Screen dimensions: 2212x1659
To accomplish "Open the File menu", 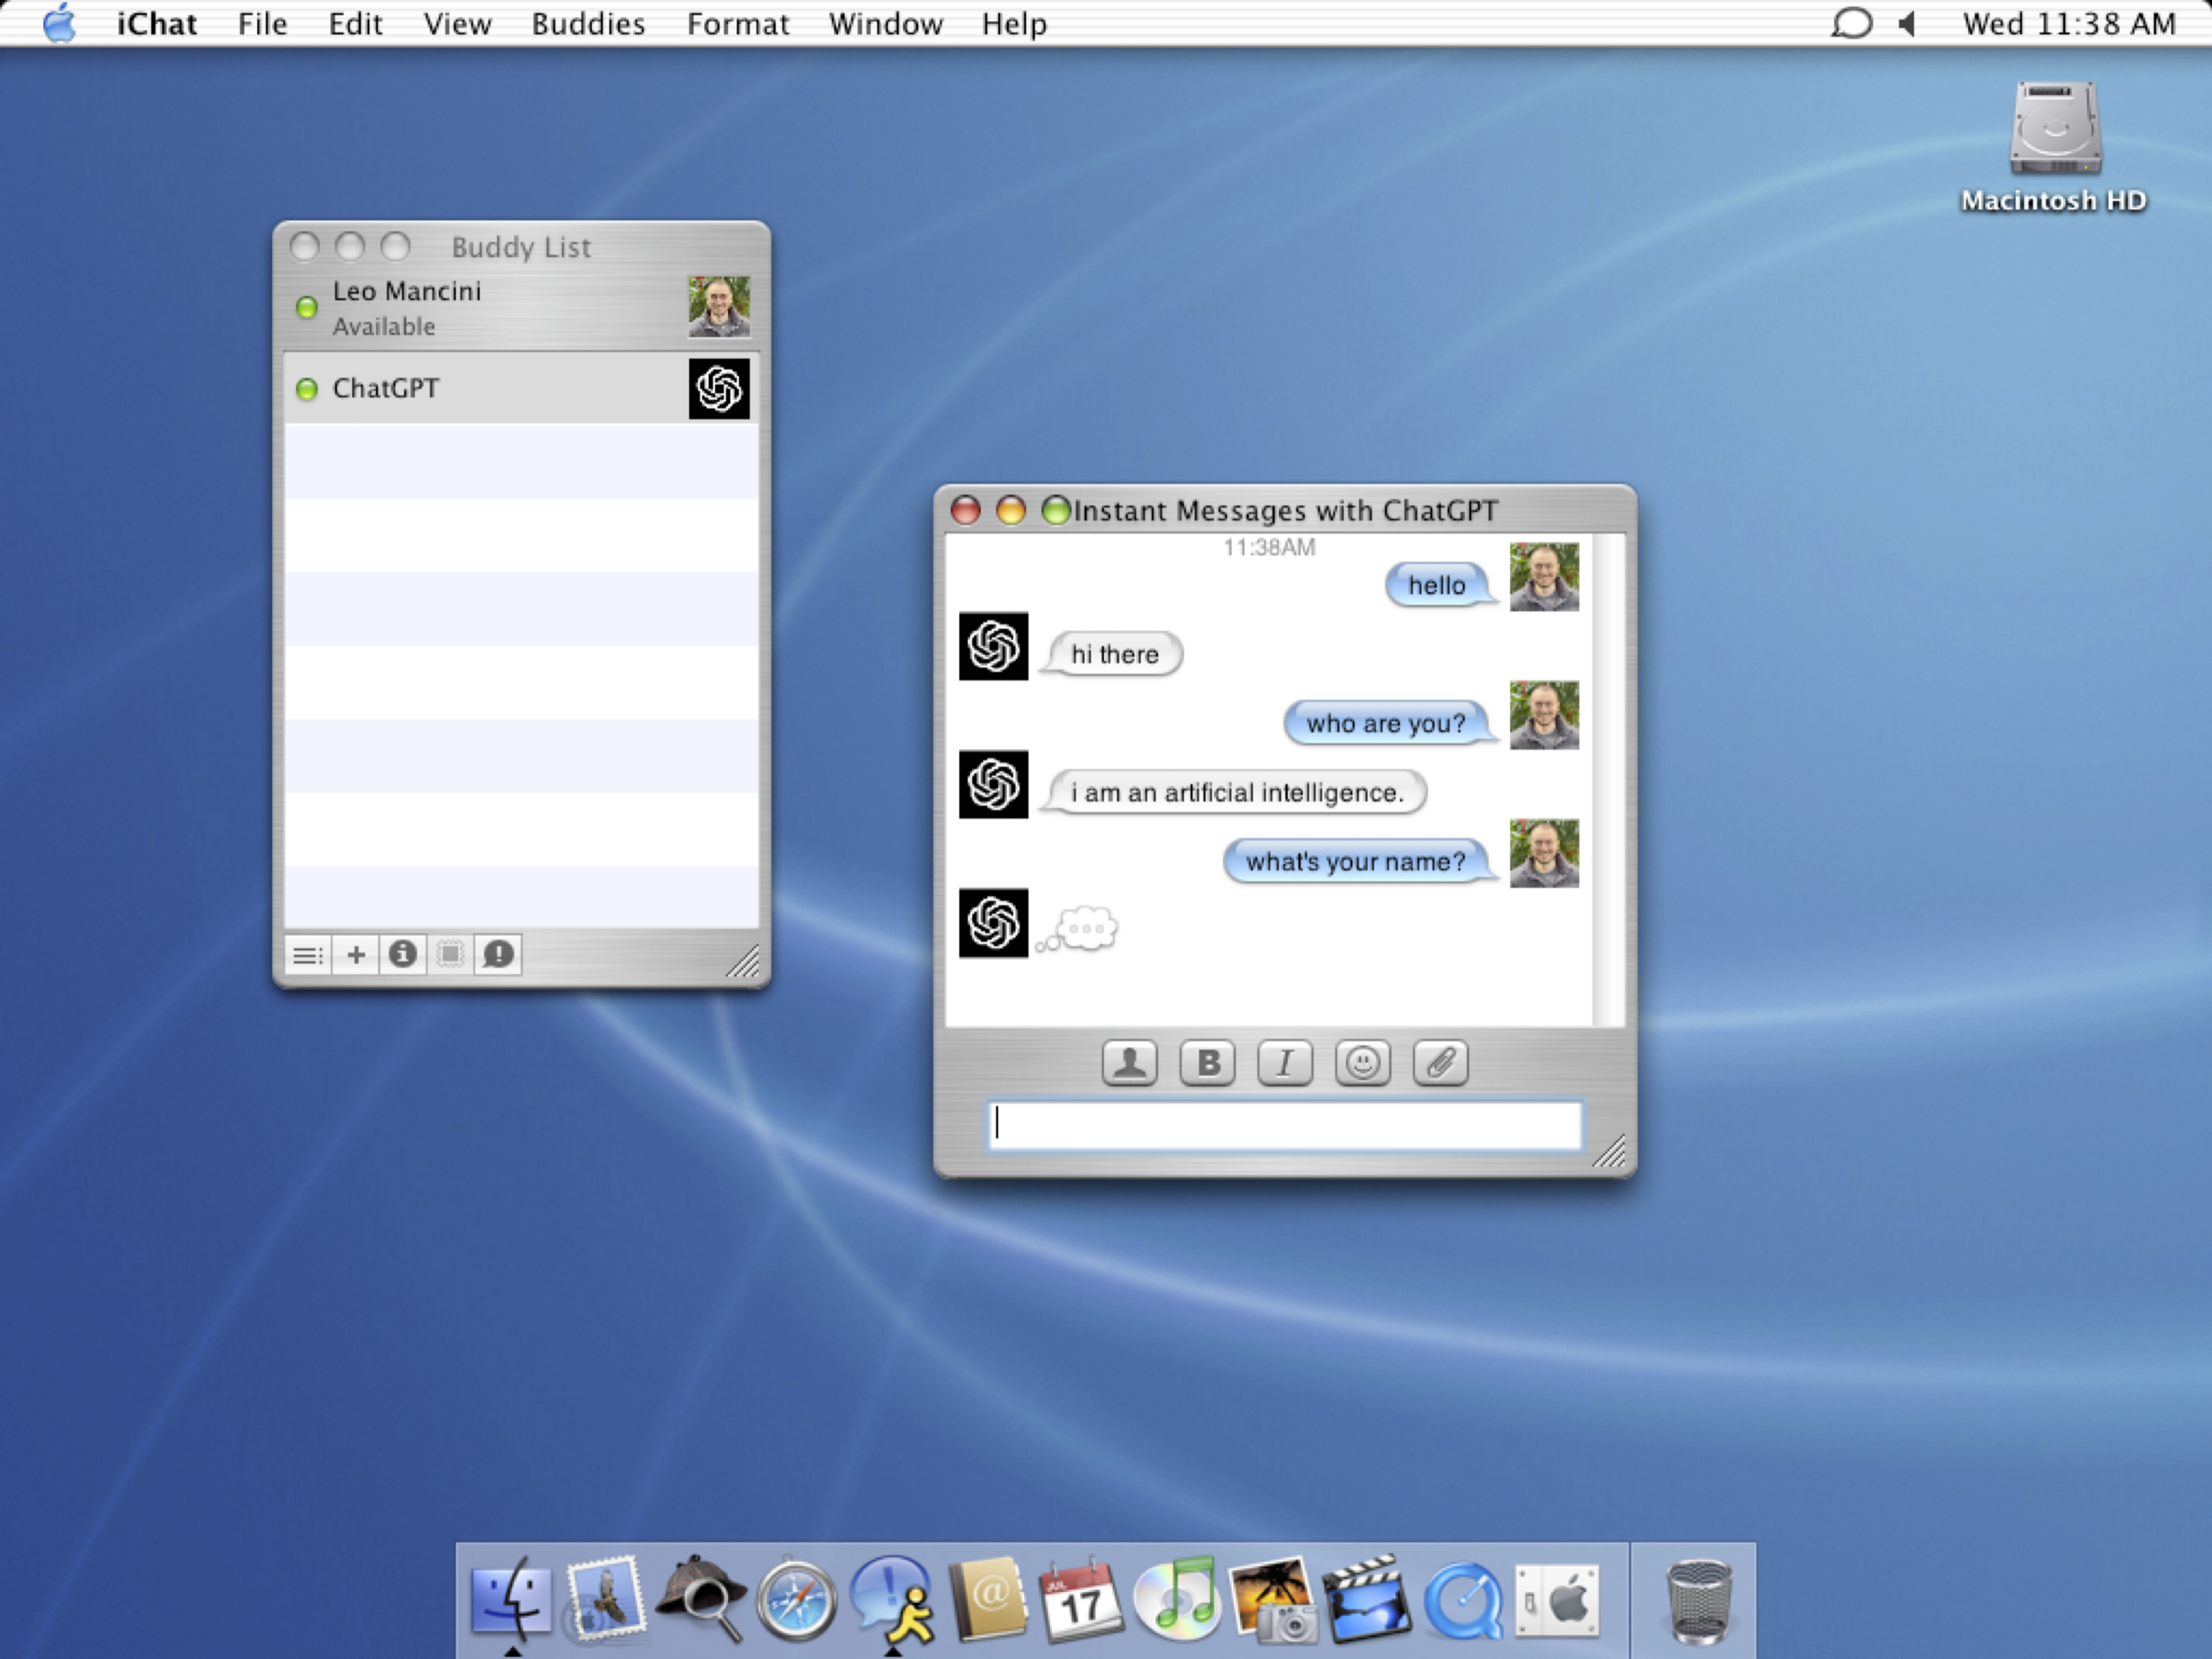I will (x=262, y=23).
